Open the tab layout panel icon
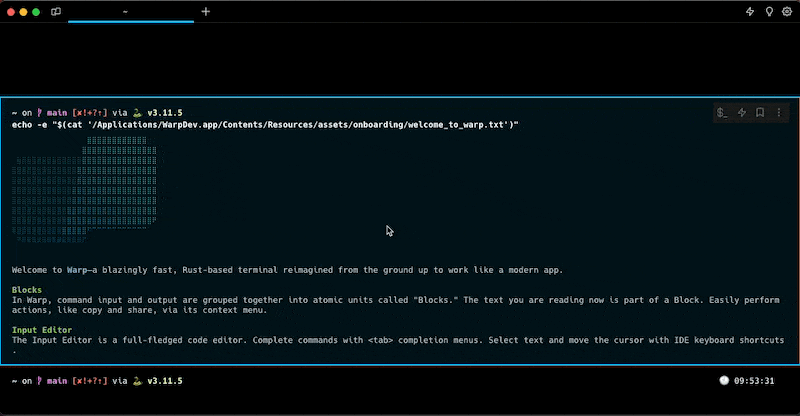This screenshot has height=416, width=800. [56, 12]
